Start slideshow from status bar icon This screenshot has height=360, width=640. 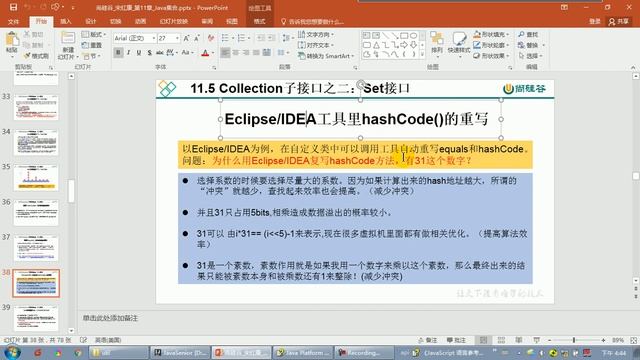536,340
